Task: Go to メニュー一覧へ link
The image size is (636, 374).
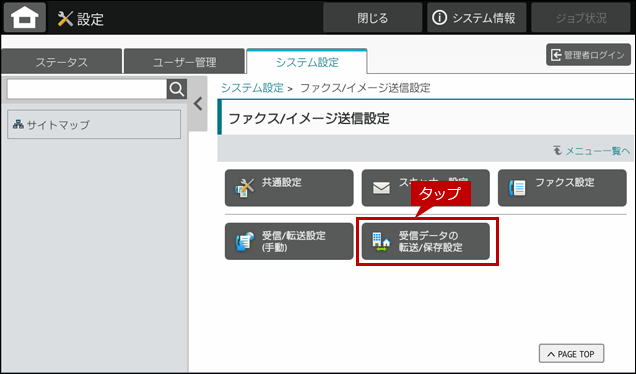Action: (x=592, y=151)
